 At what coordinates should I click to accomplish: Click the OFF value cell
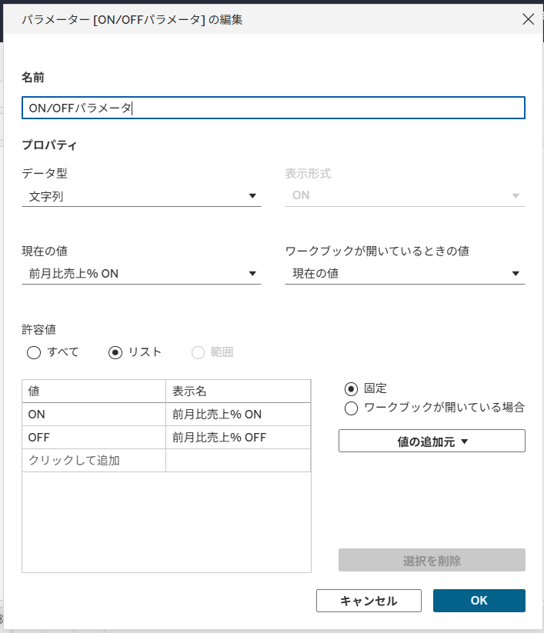[94, 437]
